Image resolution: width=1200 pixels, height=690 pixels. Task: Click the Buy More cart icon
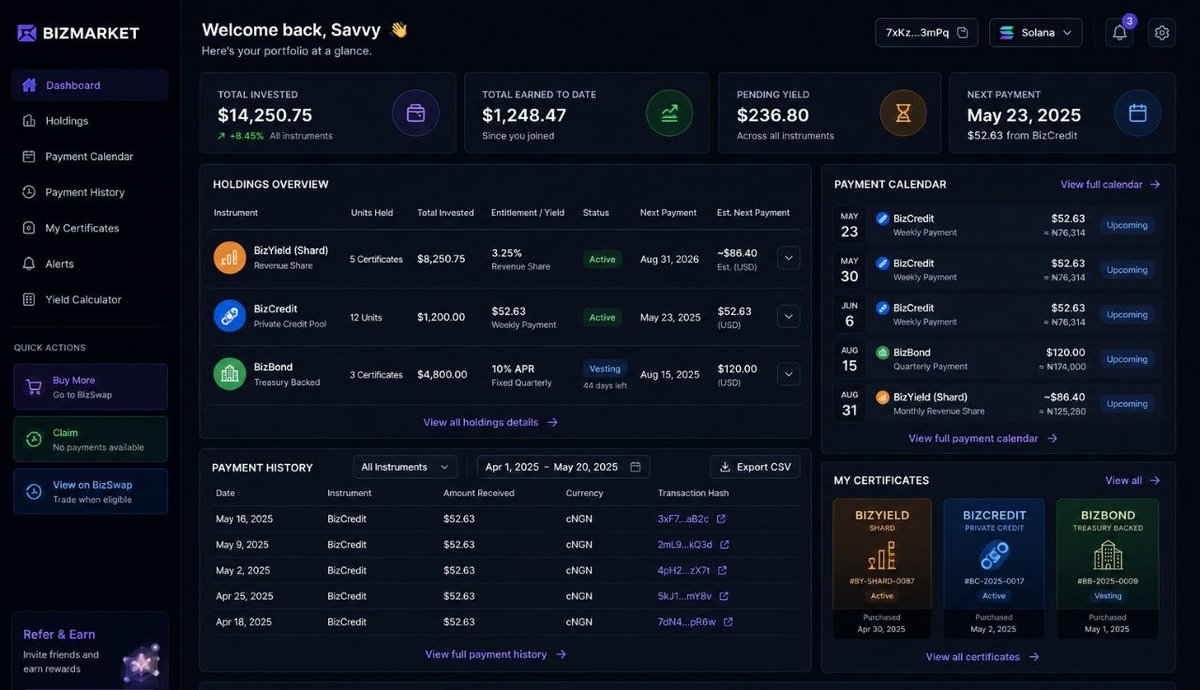pos(33,387)
